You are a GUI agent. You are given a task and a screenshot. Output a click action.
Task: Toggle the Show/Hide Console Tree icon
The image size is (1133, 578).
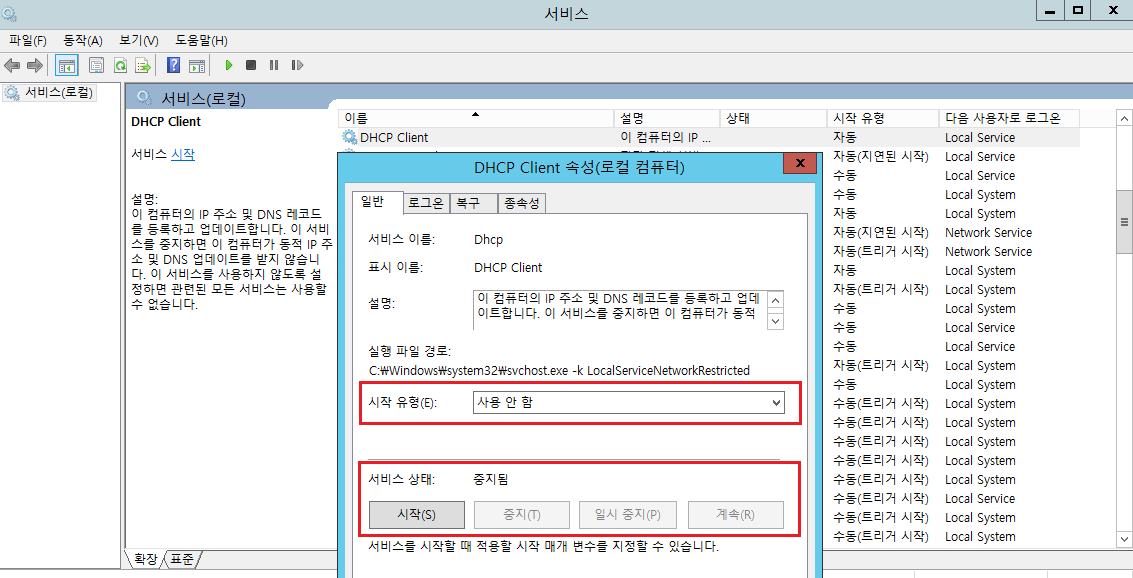tap(67, 66)
